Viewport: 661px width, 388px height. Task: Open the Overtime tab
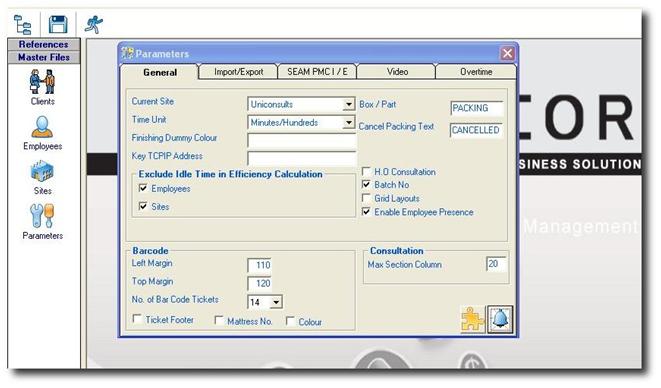pyautogui.click(x=476, y=72)
